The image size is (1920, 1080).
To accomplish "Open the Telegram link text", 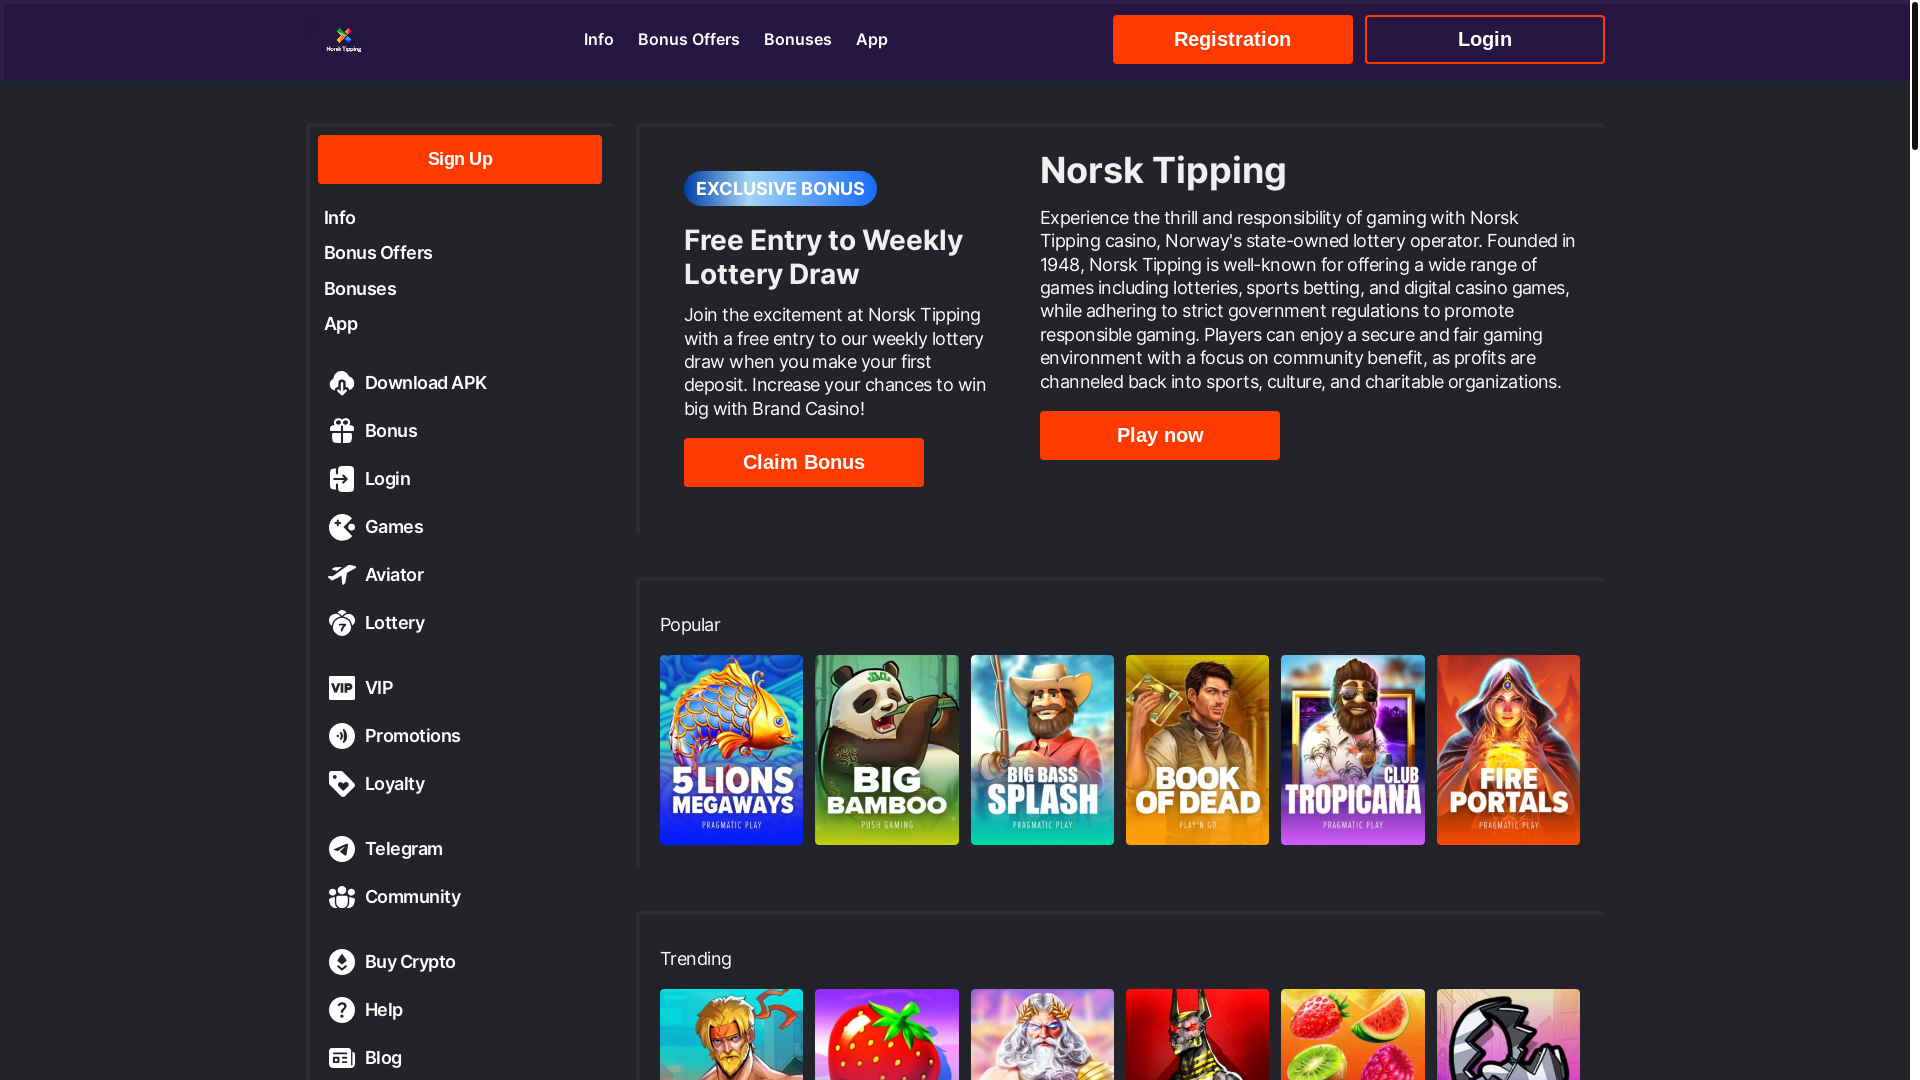I will pyautogui.click(x=404, y=849).
